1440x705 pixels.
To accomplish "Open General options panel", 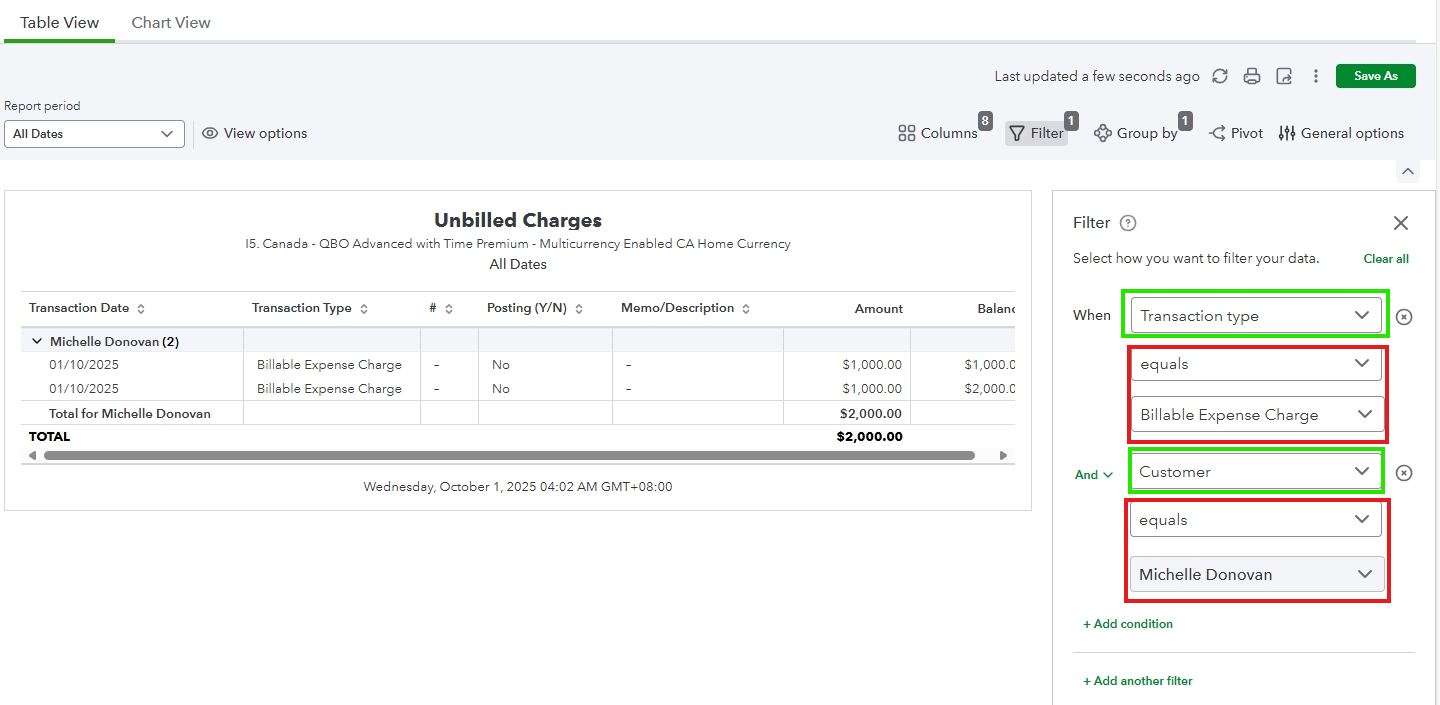I will click(1341, 133).
